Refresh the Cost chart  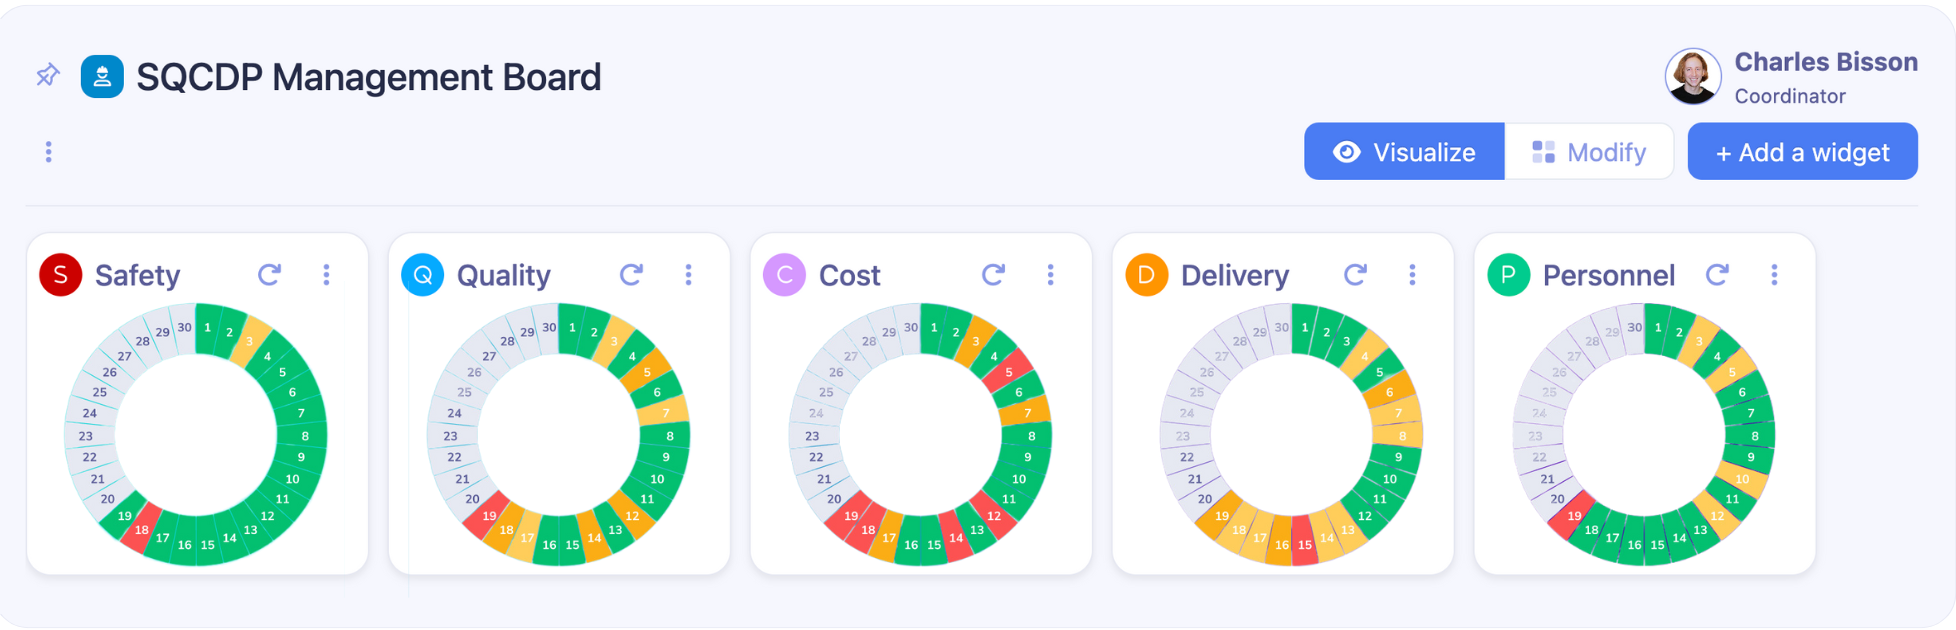click(x=993, y=274)
